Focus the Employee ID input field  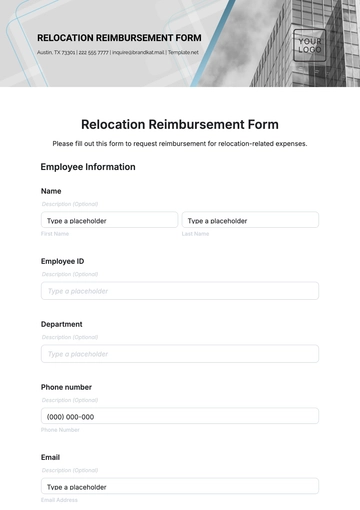pos(180,291)
